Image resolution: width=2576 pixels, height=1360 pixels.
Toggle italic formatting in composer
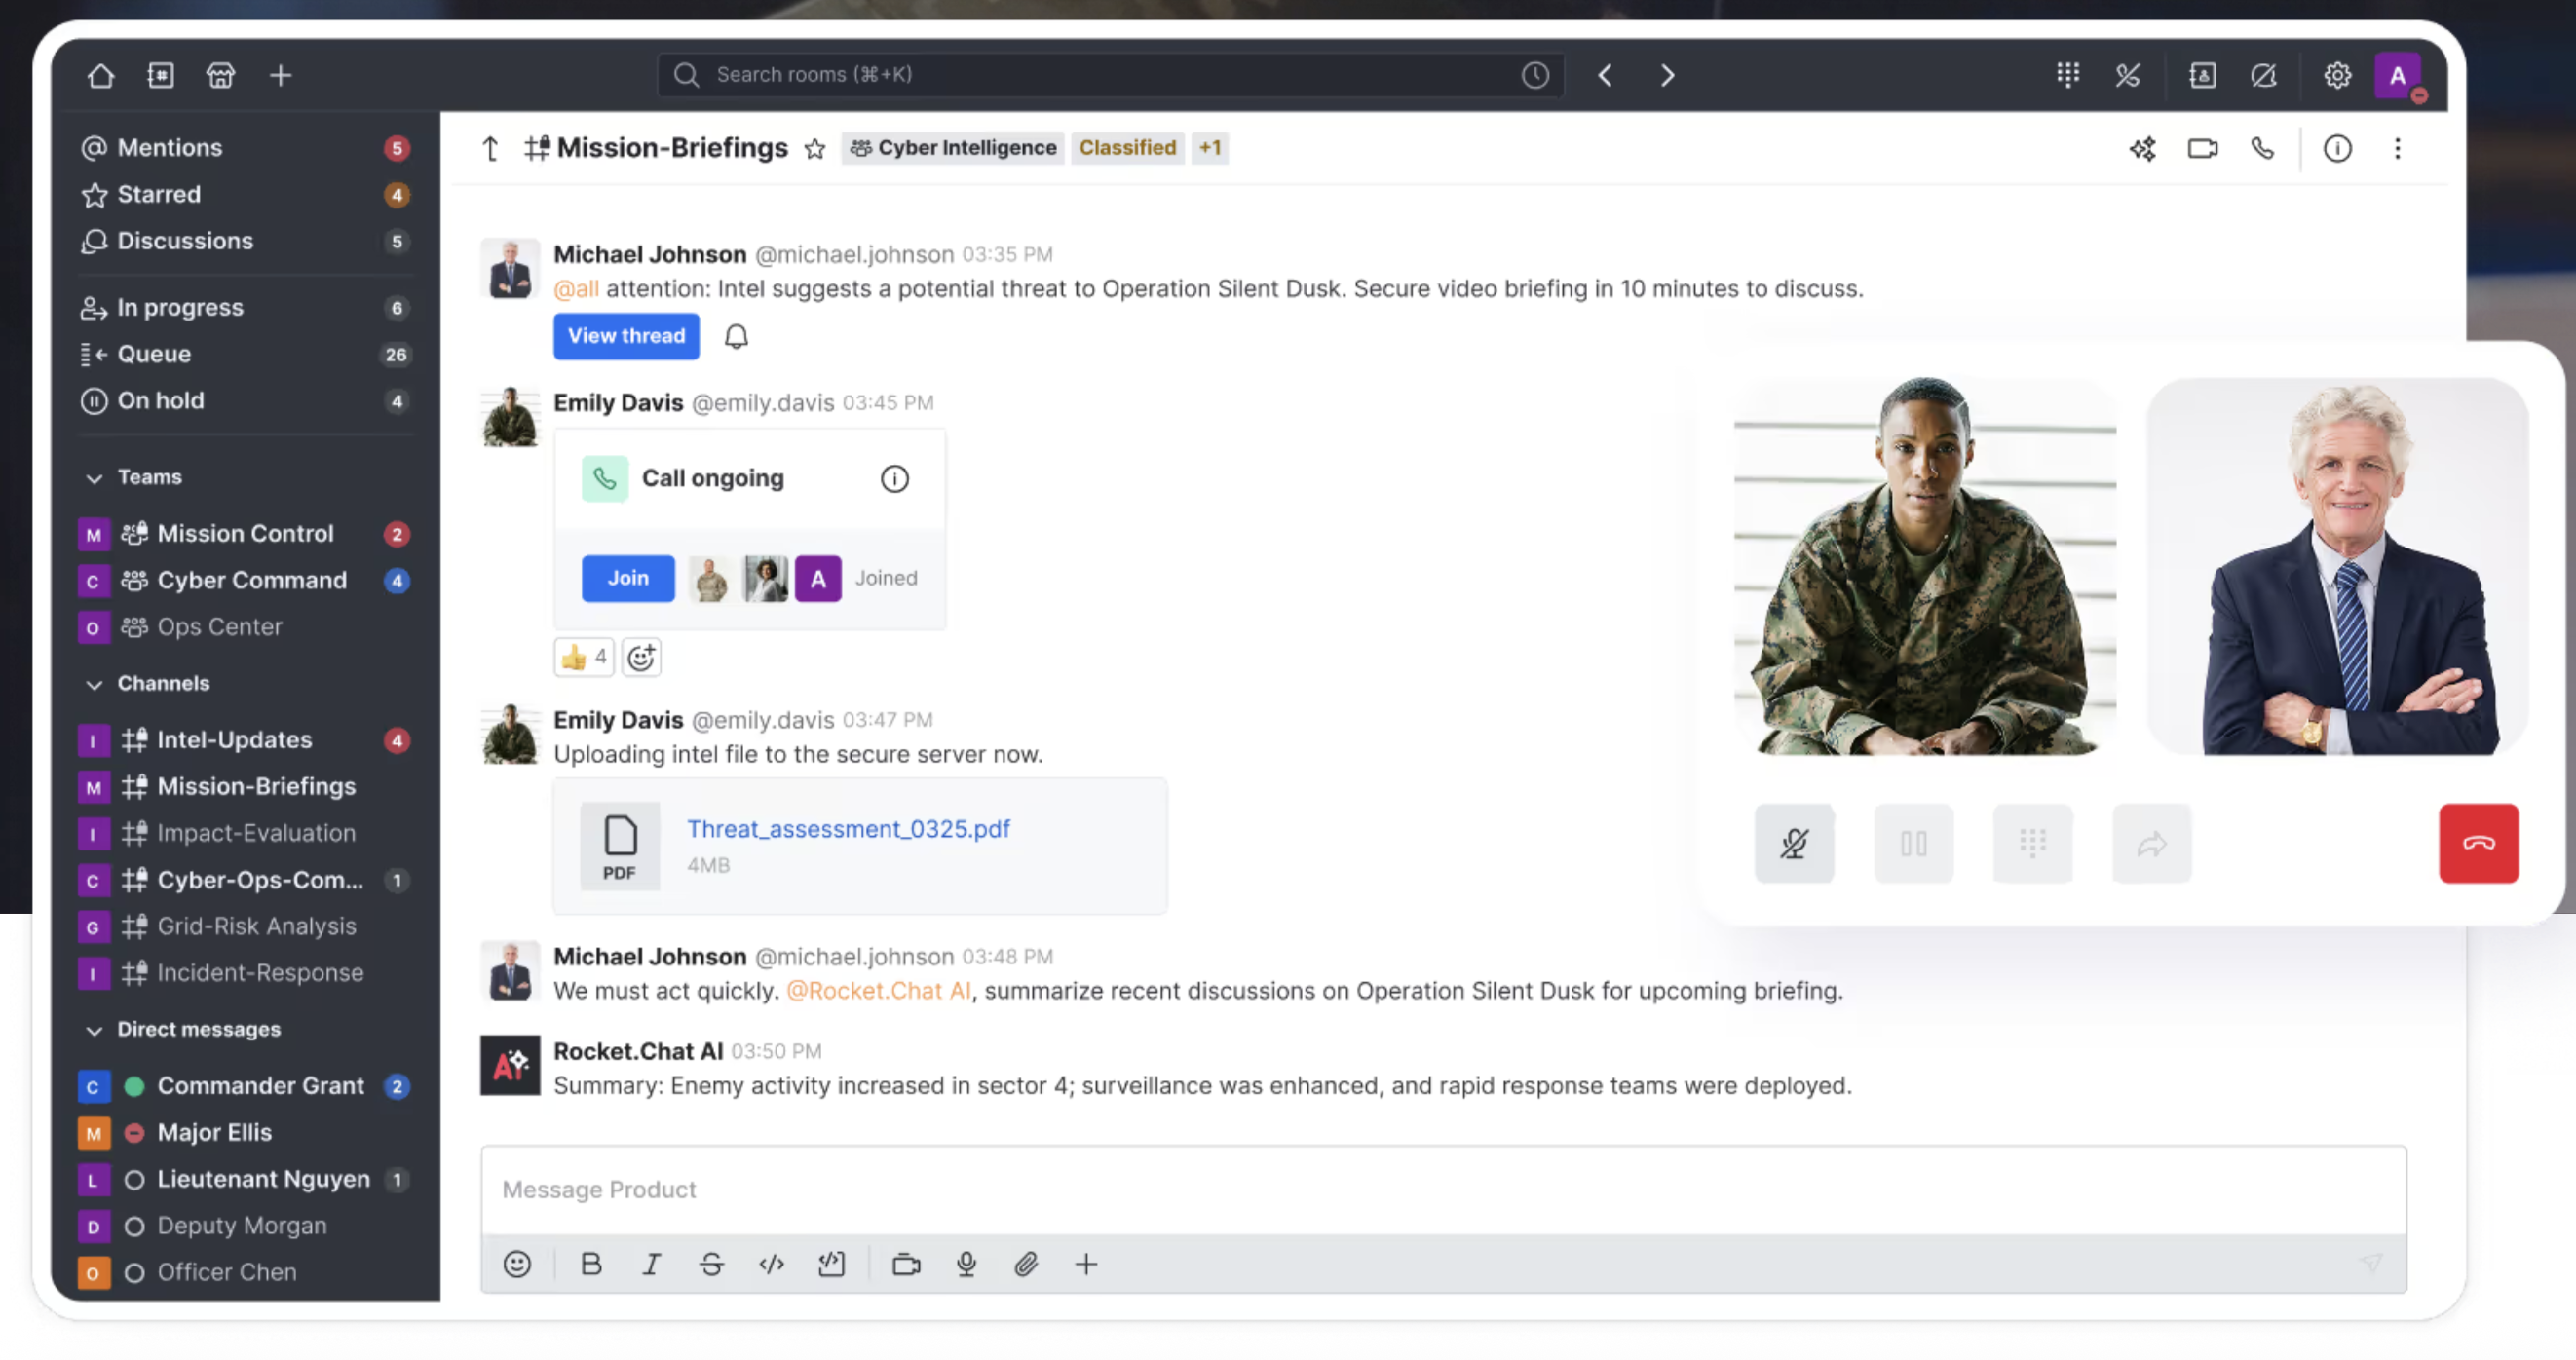(651, 1264)
